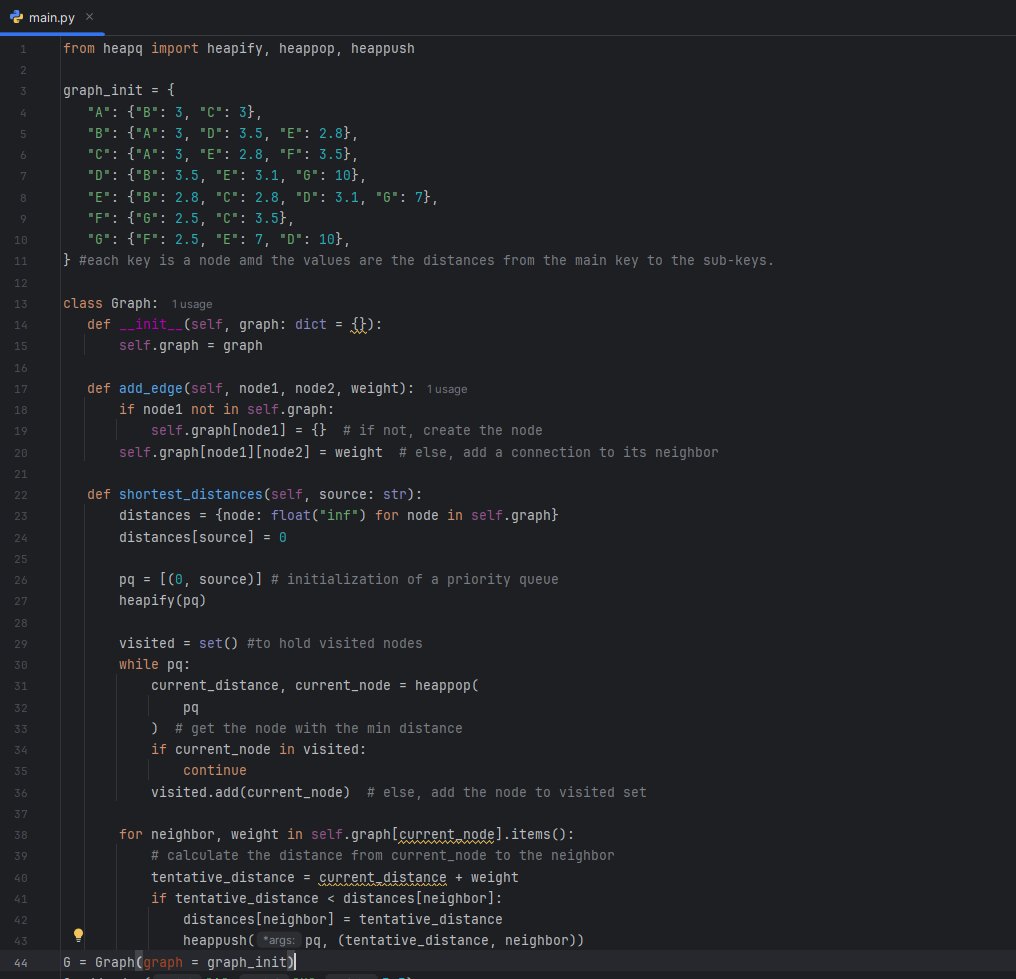Select the main.py editor tab
This screenshot has height=979, width=1016.
52,17
